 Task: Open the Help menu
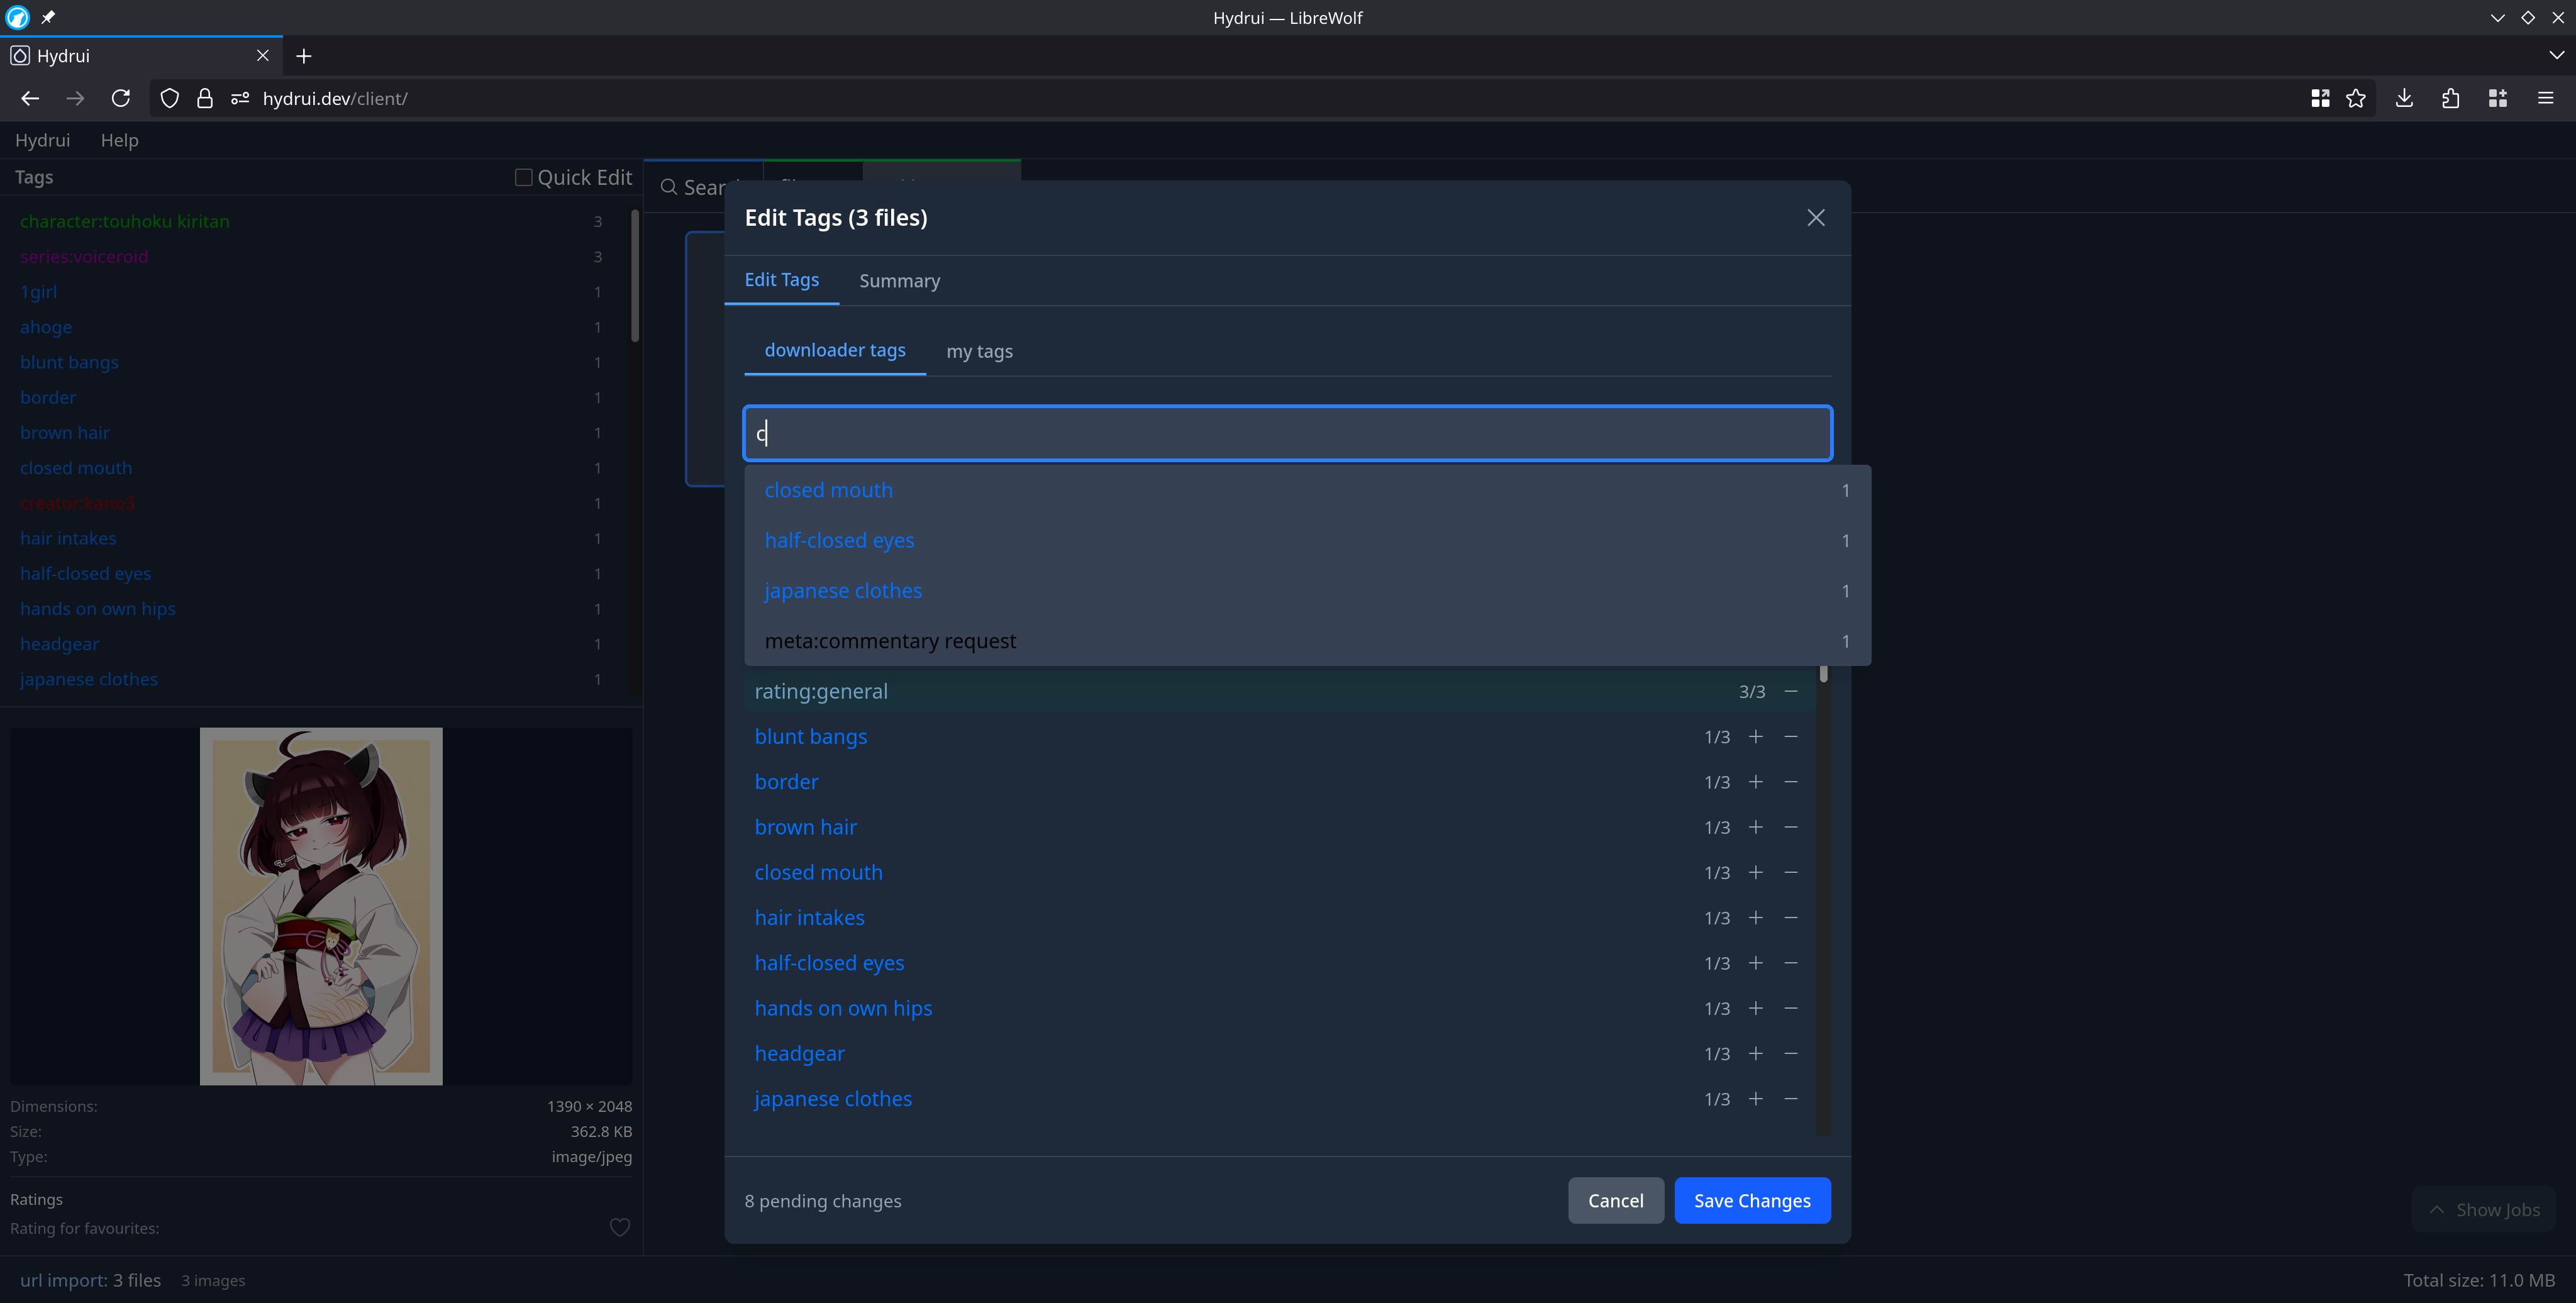coord(119,140)
